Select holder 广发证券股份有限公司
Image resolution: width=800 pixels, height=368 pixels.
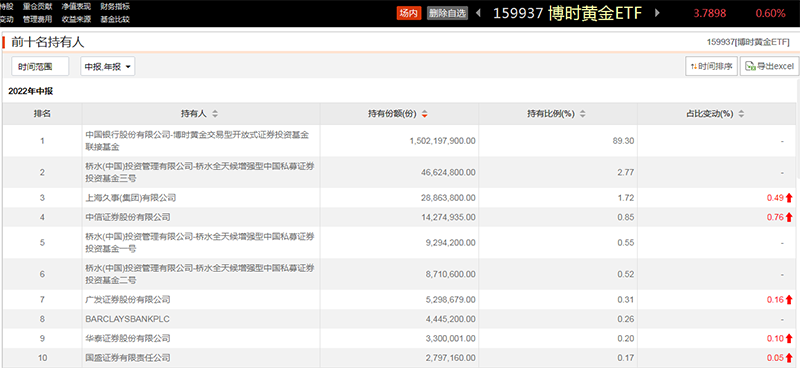tap(128, 300)
